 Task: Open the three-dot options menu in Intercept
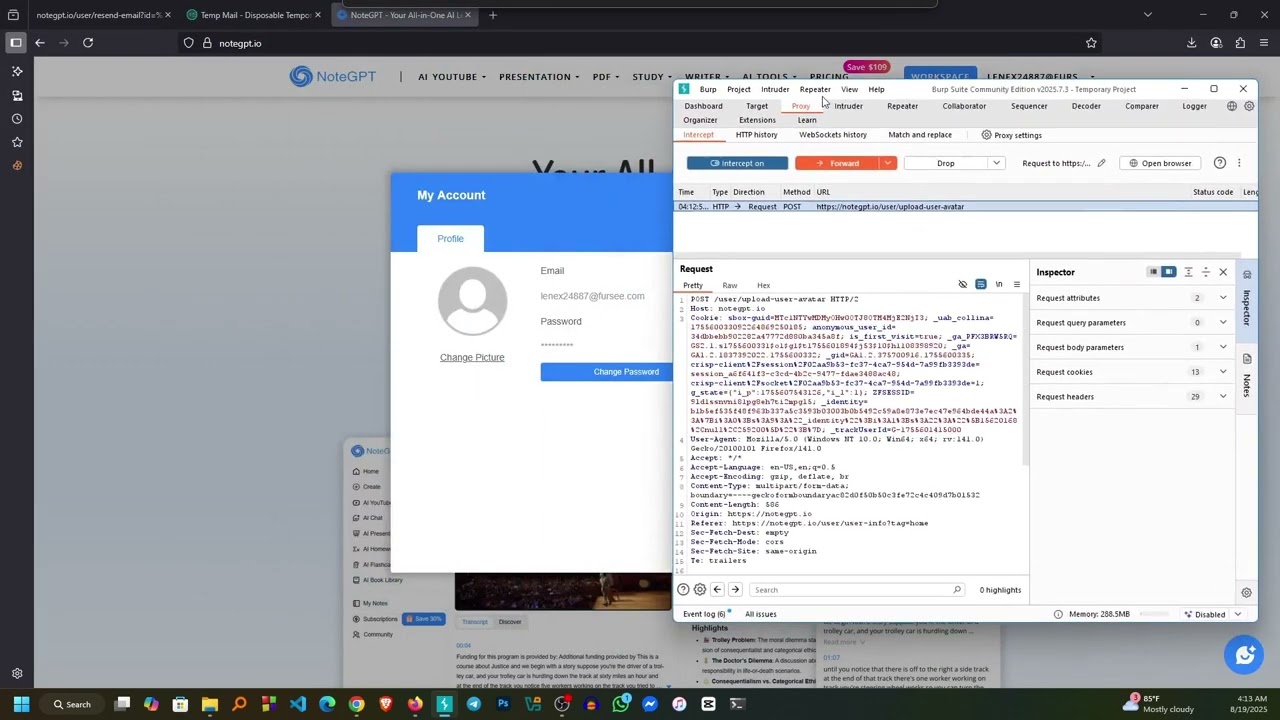point(1238,163)
